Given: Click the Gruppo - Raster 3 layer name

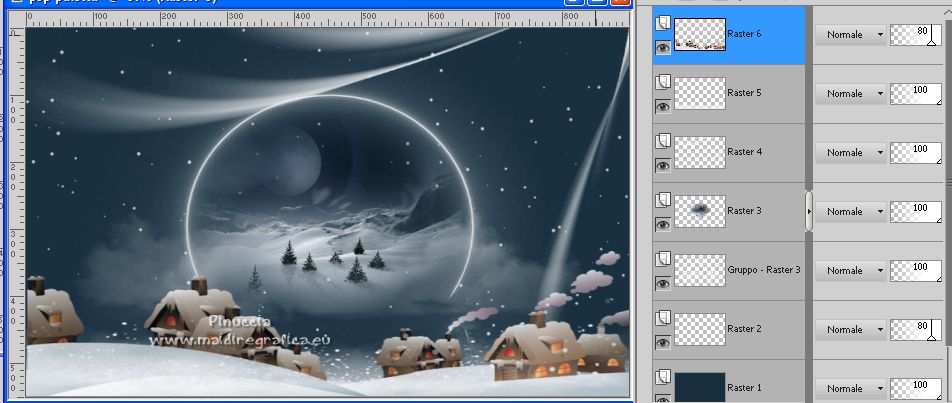Looking at the screenshot, I should tap(764, 269).
